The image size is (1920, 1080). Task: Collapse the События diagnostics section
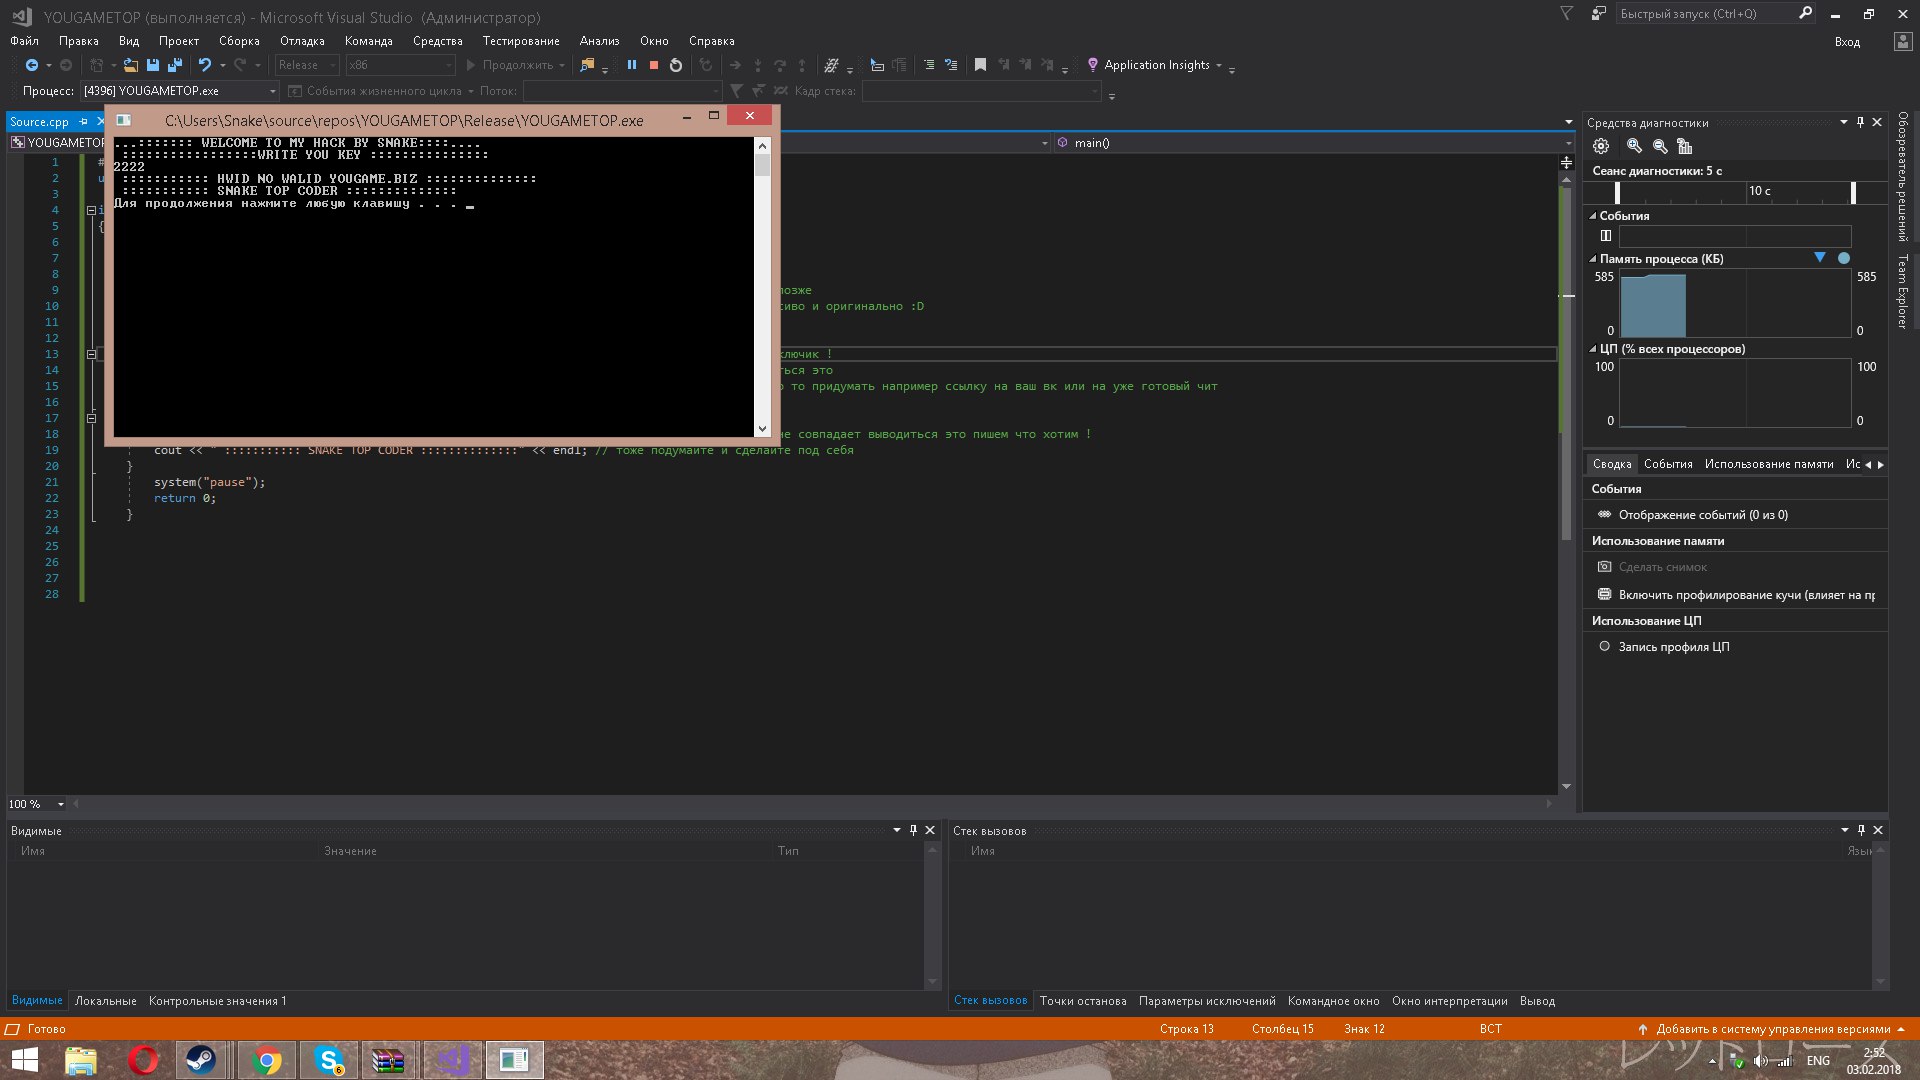tap(1593, 216)
